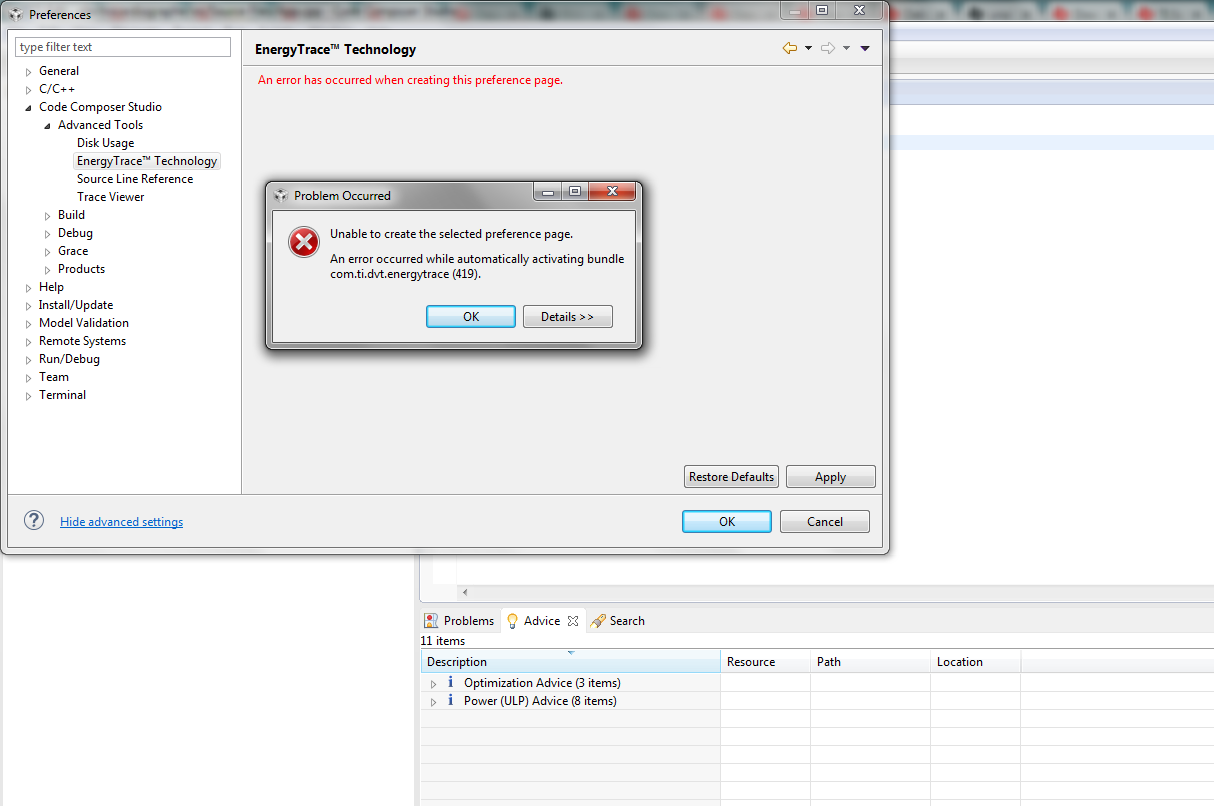Collapse the Code Composer Studio node
The width and height of the screenshot is (1214, 806).
coord(29,108)
